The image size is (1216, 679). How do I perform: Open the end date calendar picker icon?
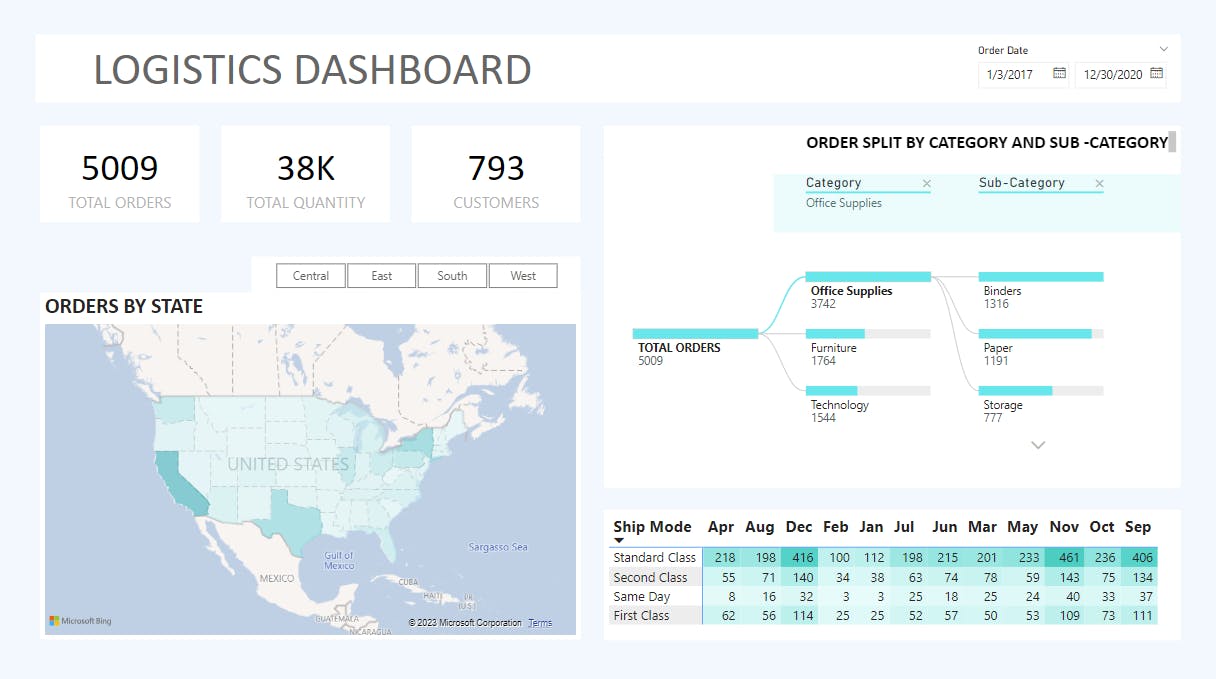(1156, 74)
